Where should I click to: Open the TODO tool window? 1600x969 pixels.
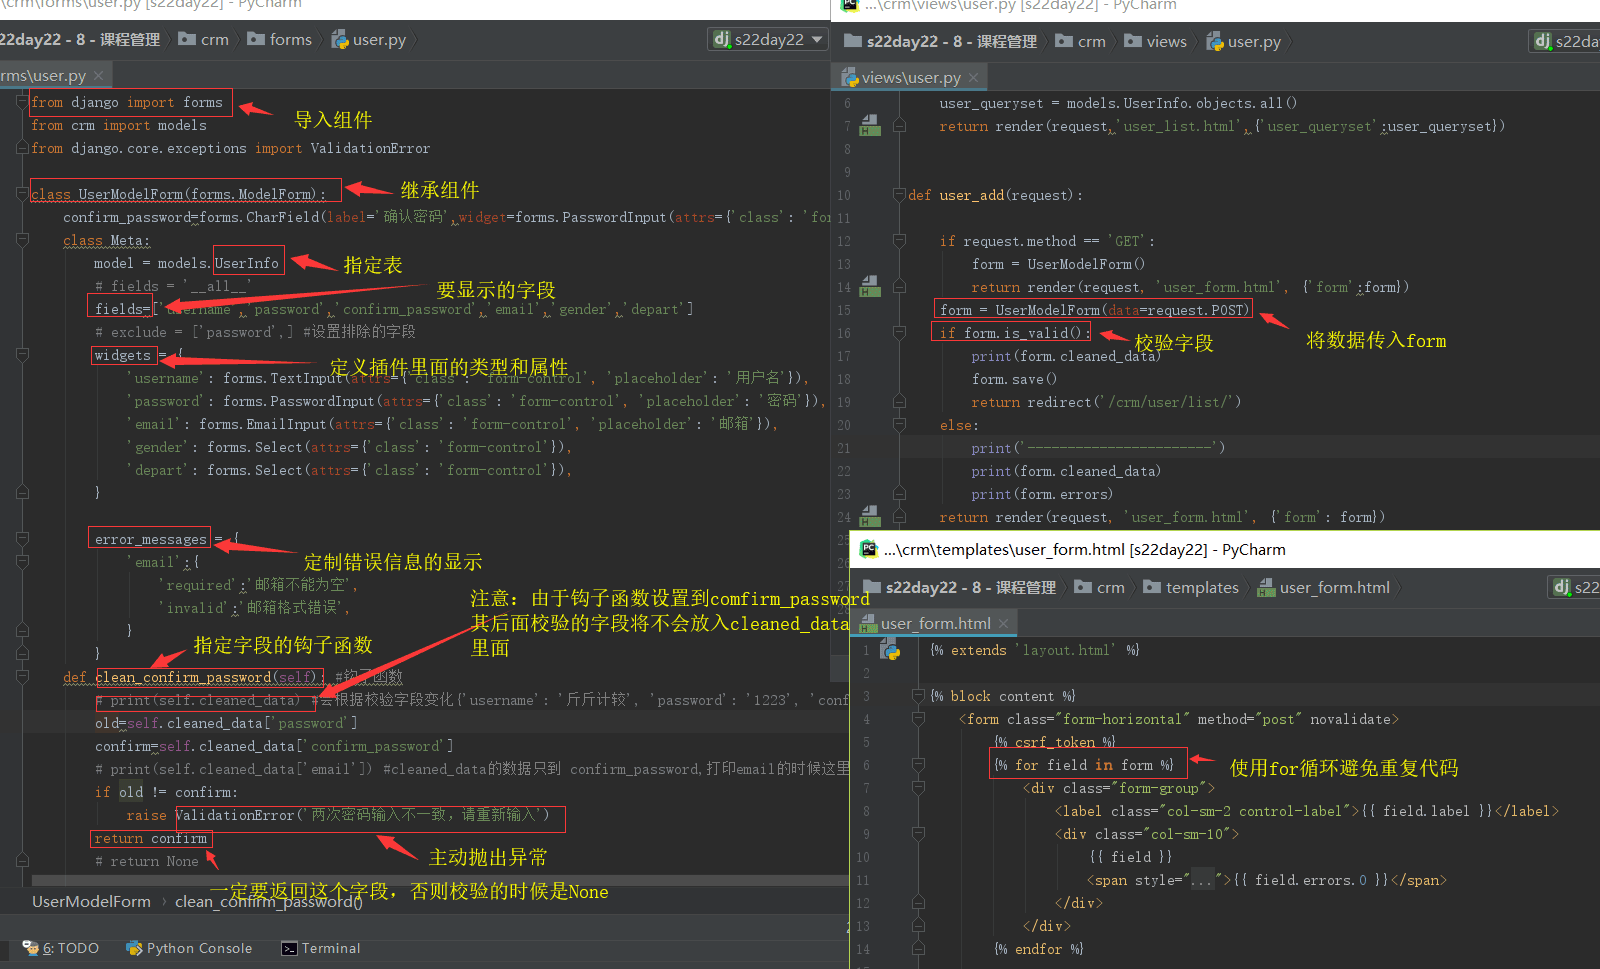tap(62, 948)
